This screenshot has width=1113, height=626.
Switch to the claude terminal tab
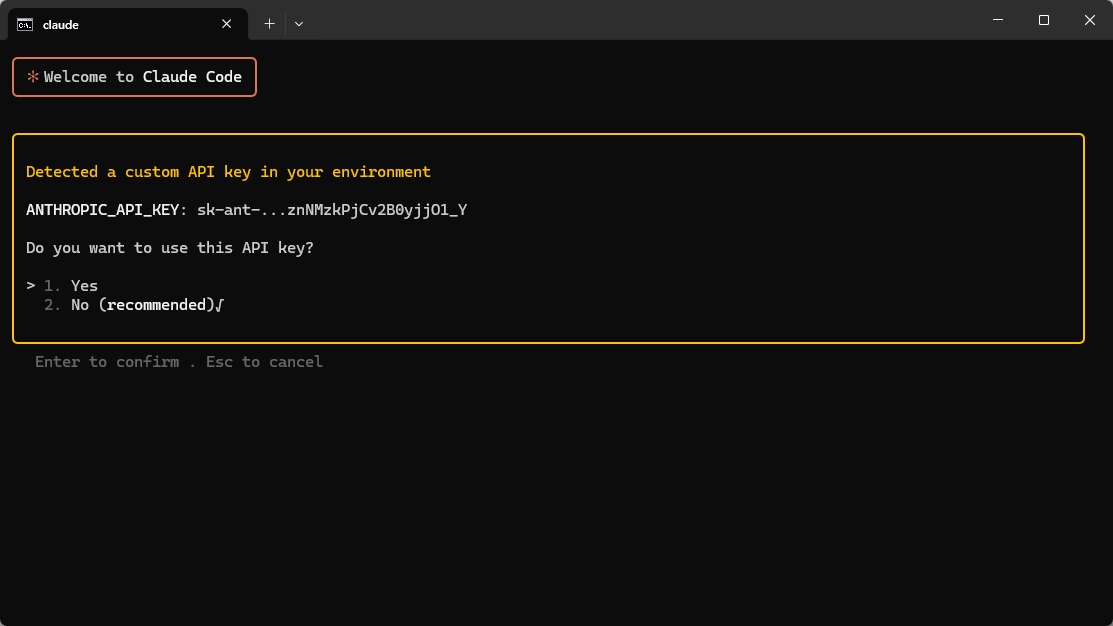[x=120, y=24]
